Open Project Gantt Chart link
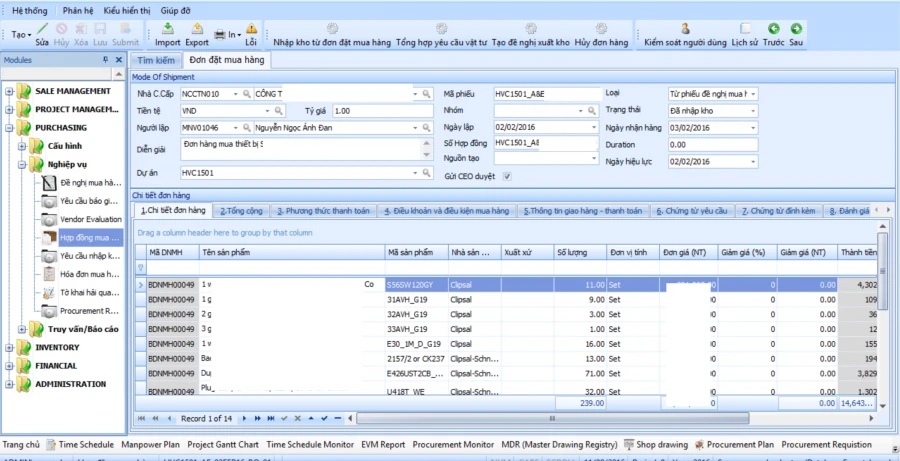The width and height of the screenshot is (900, 461). pos(223,444)
